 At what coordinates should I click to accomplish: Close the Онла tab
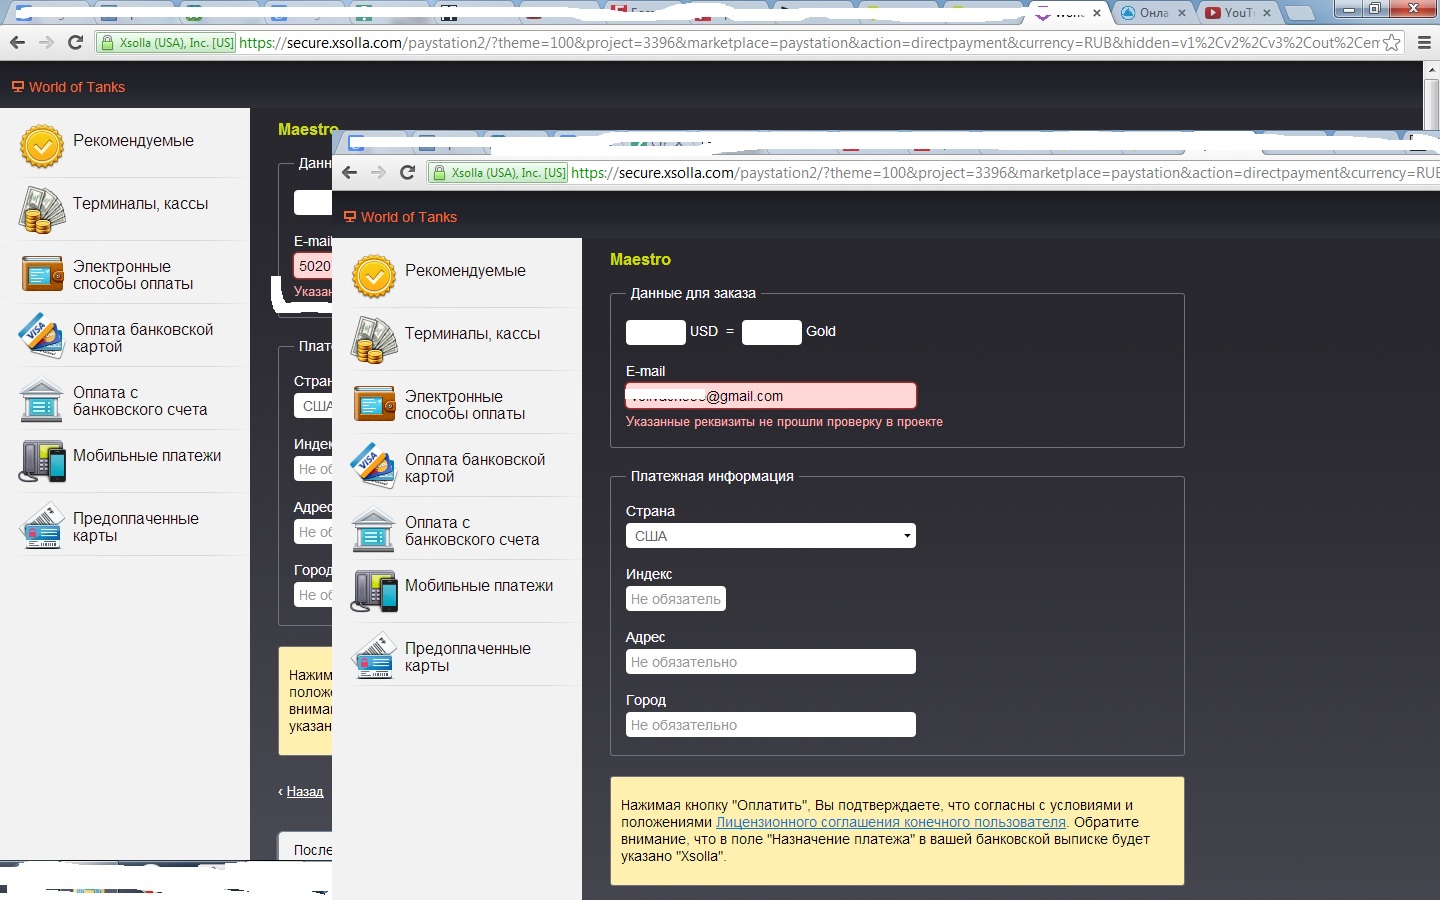click(x=1182, y=13)
